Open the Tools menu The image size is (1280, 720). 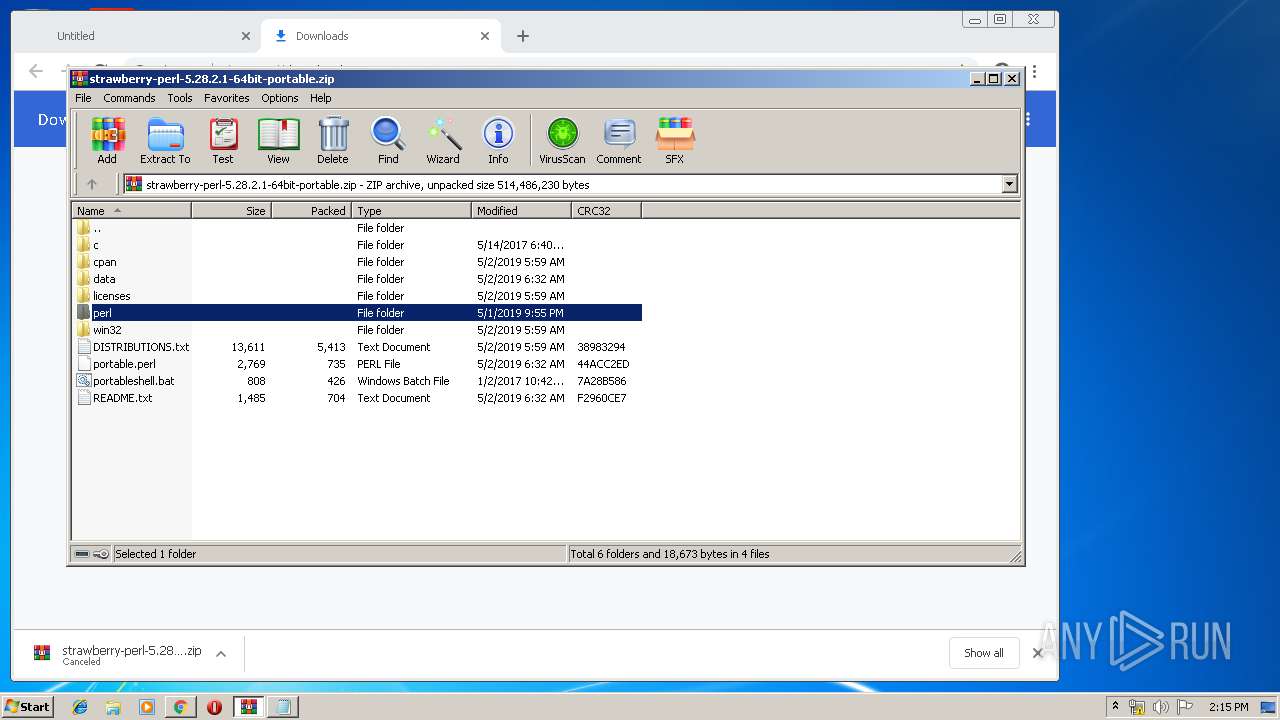pos(180,98)
